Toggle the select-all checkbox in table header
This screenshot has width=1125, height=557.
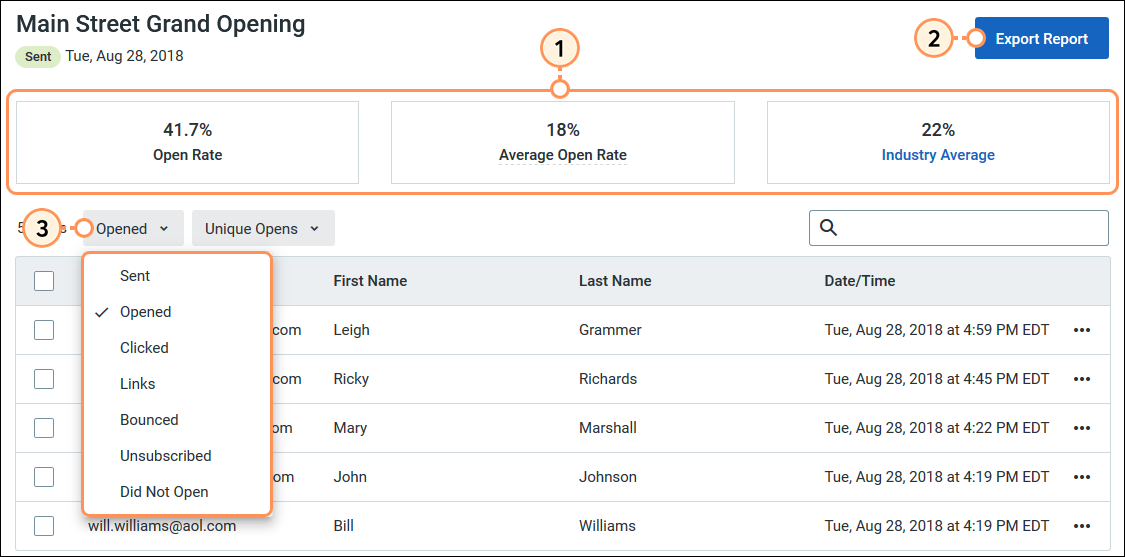[44, 281]
